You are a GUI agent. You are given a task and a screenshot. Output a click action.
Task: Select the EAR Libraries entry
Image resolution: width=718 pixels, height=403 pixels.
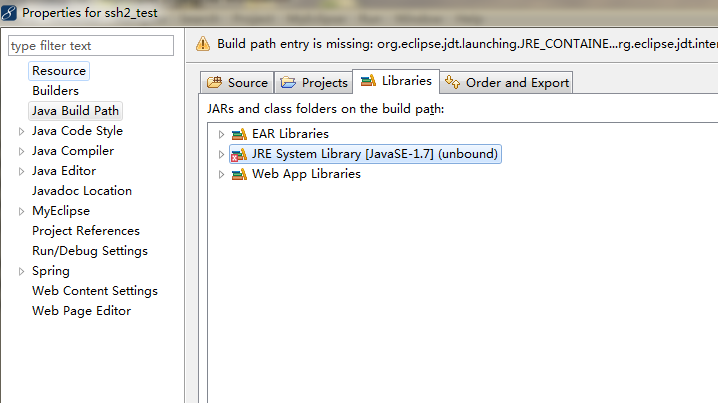(290, 134)
